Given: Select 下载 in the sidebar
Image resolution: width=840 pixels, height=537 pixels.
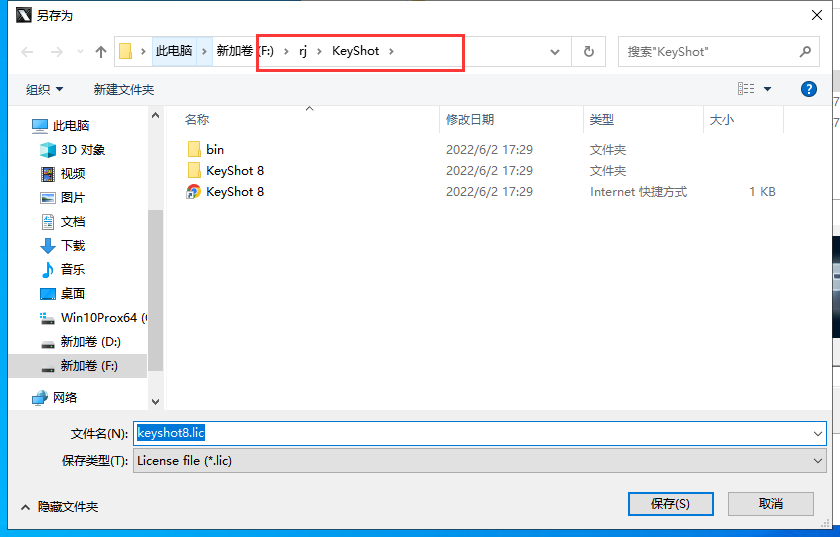Looking at the screenshot, I should [63, 246].
